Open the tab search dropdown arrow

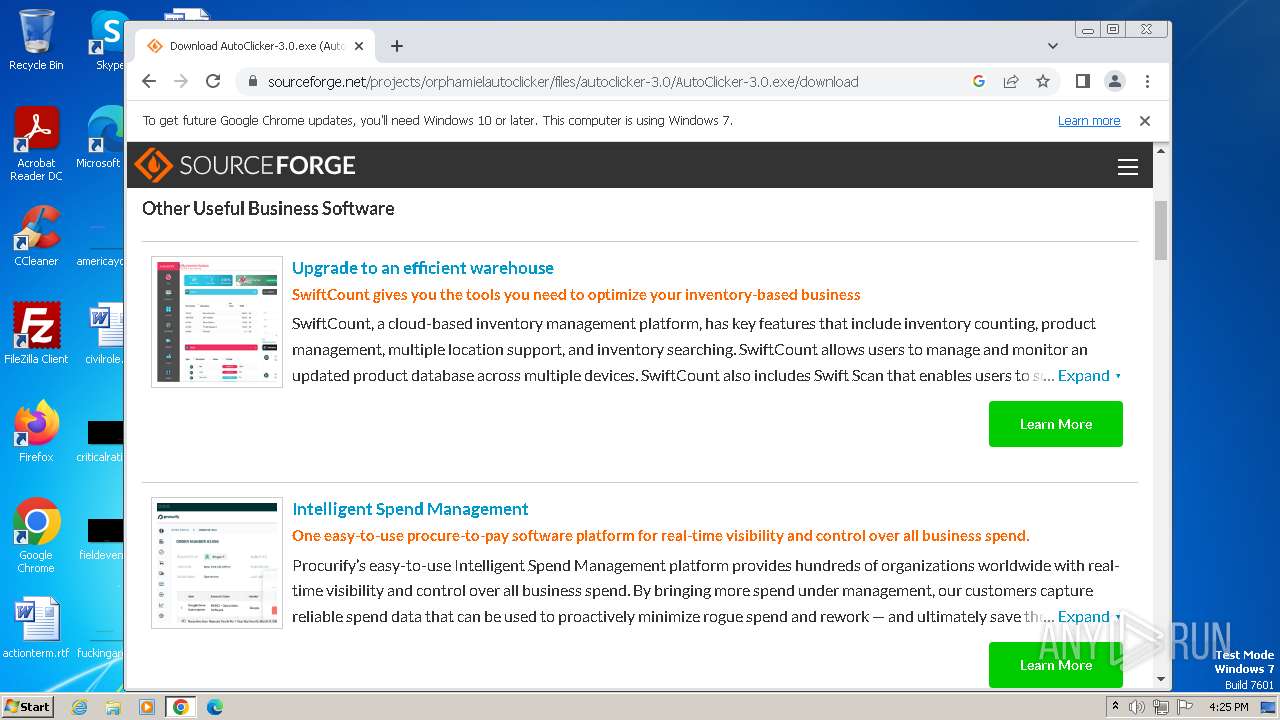1053,46
